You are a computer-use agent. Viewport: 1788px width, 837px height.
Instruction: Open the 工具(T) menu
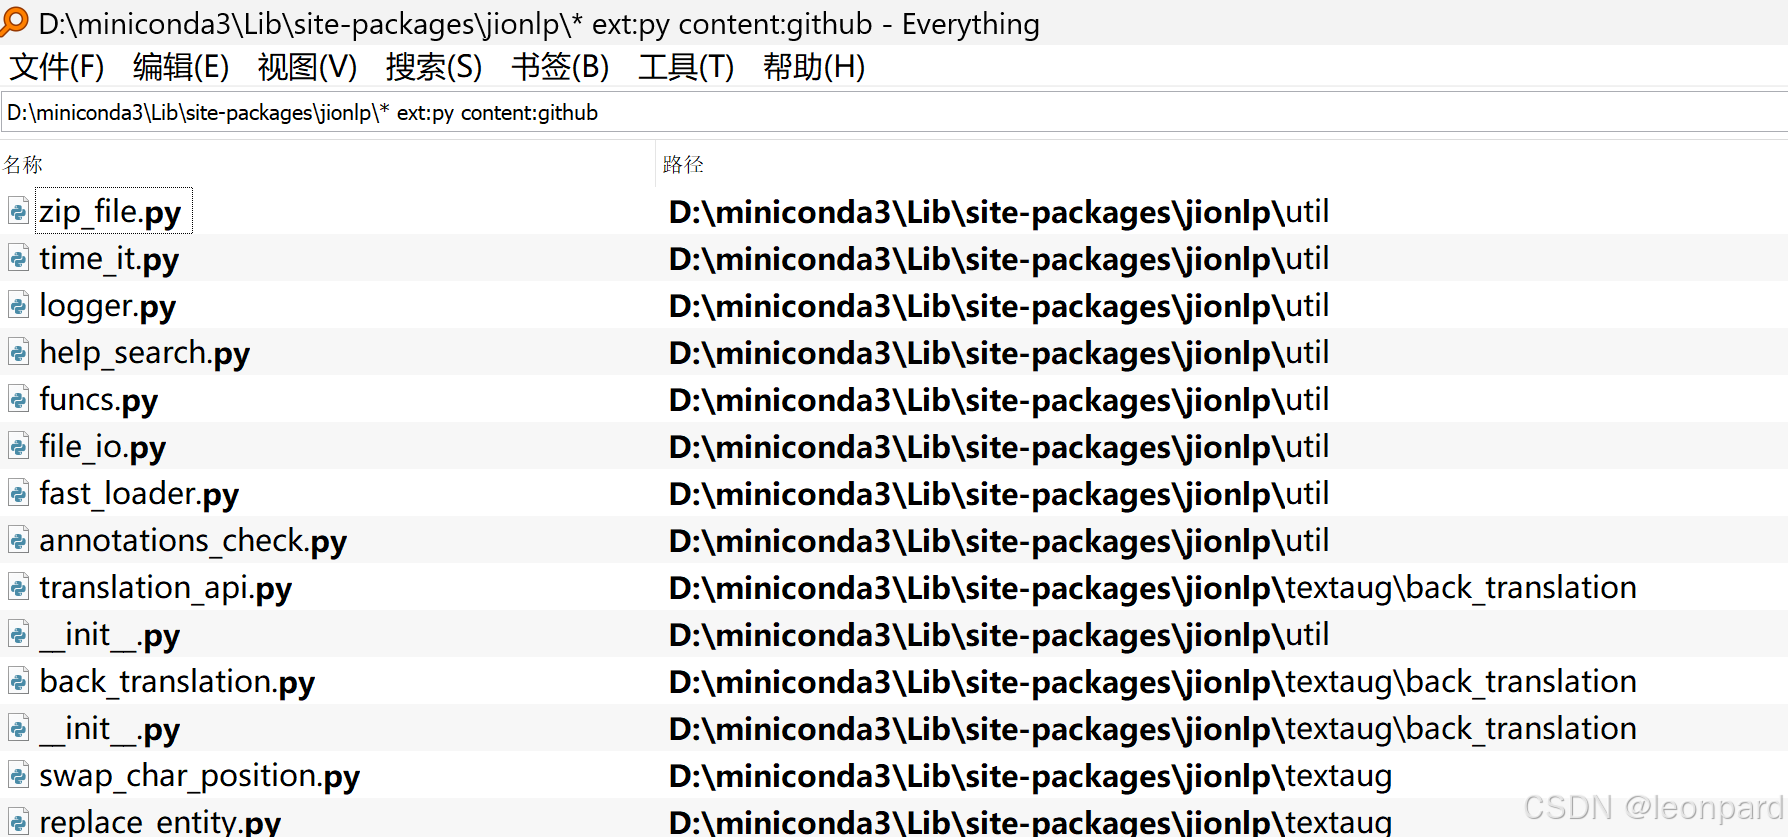(x=686, y=67)
